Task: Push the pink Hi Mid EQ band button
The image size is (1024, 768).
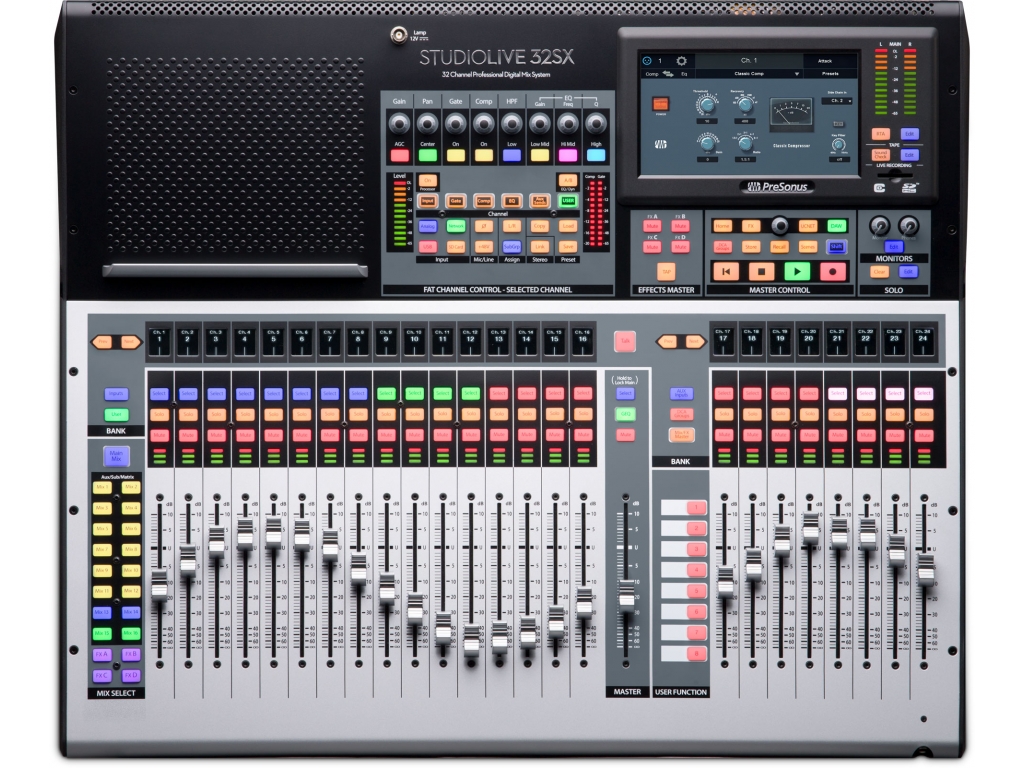Action: tap(568, 155)
